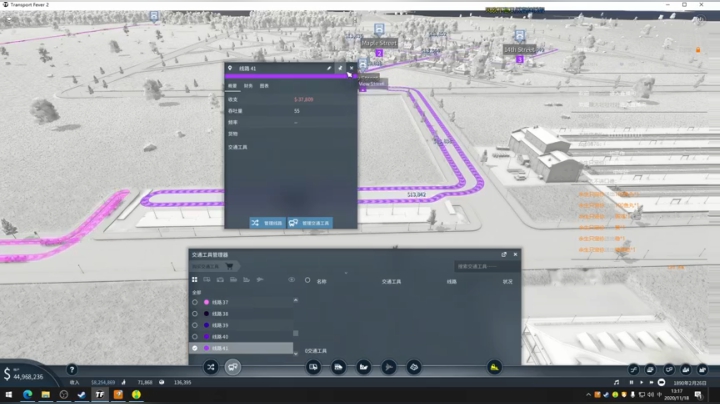Filter vehicle manager by bus icon
Screen dimensions: 720x404
pyautogui.click(x=207, y=280)
